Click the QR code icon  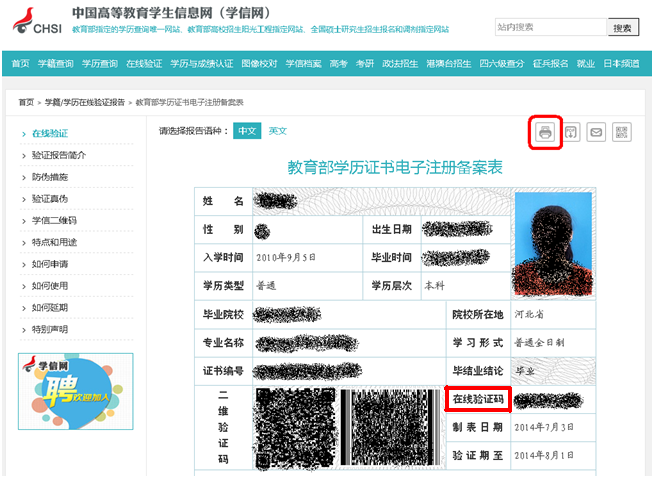click(x=622, y=132)
